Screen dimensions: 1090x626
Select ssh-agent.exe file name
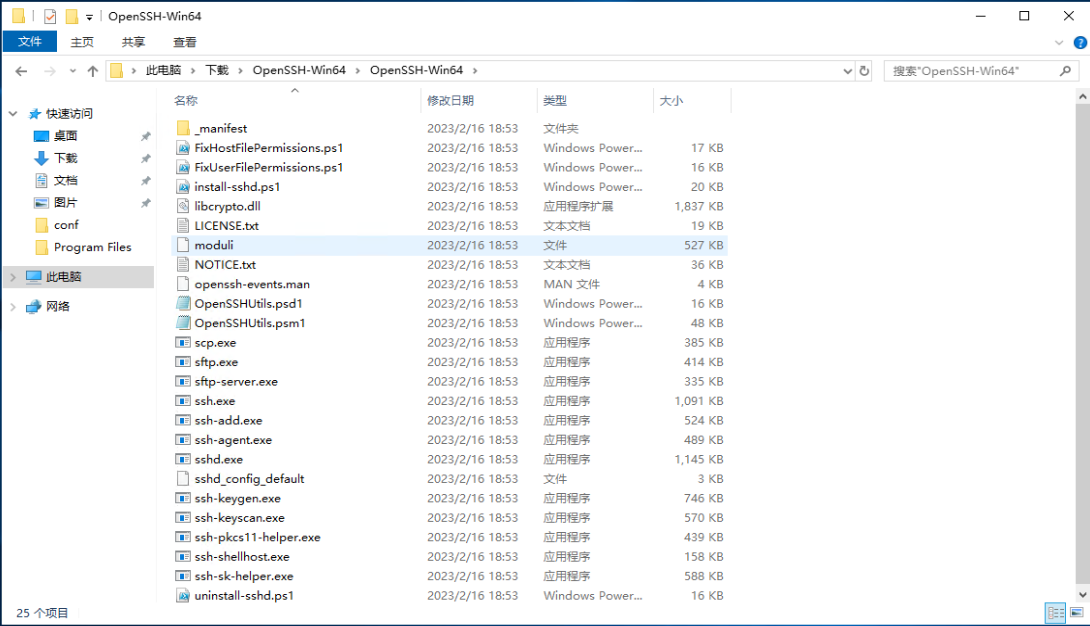coord(234,440)
